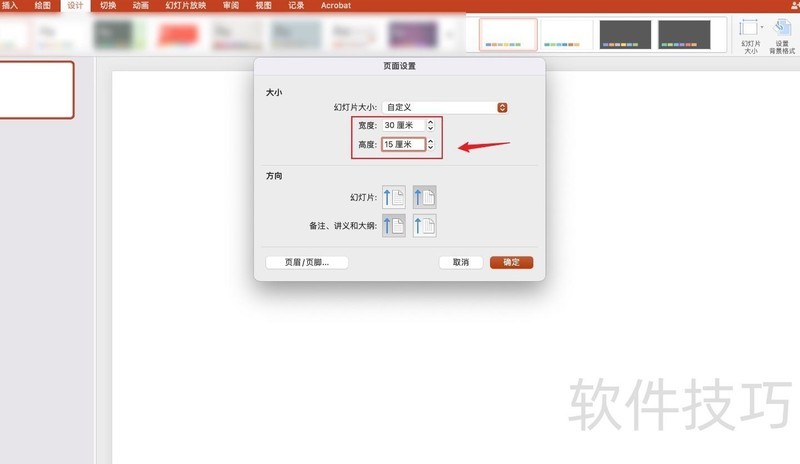
Task: Open 设置背景格式 in the ribbon
Action: coord(782,36)
